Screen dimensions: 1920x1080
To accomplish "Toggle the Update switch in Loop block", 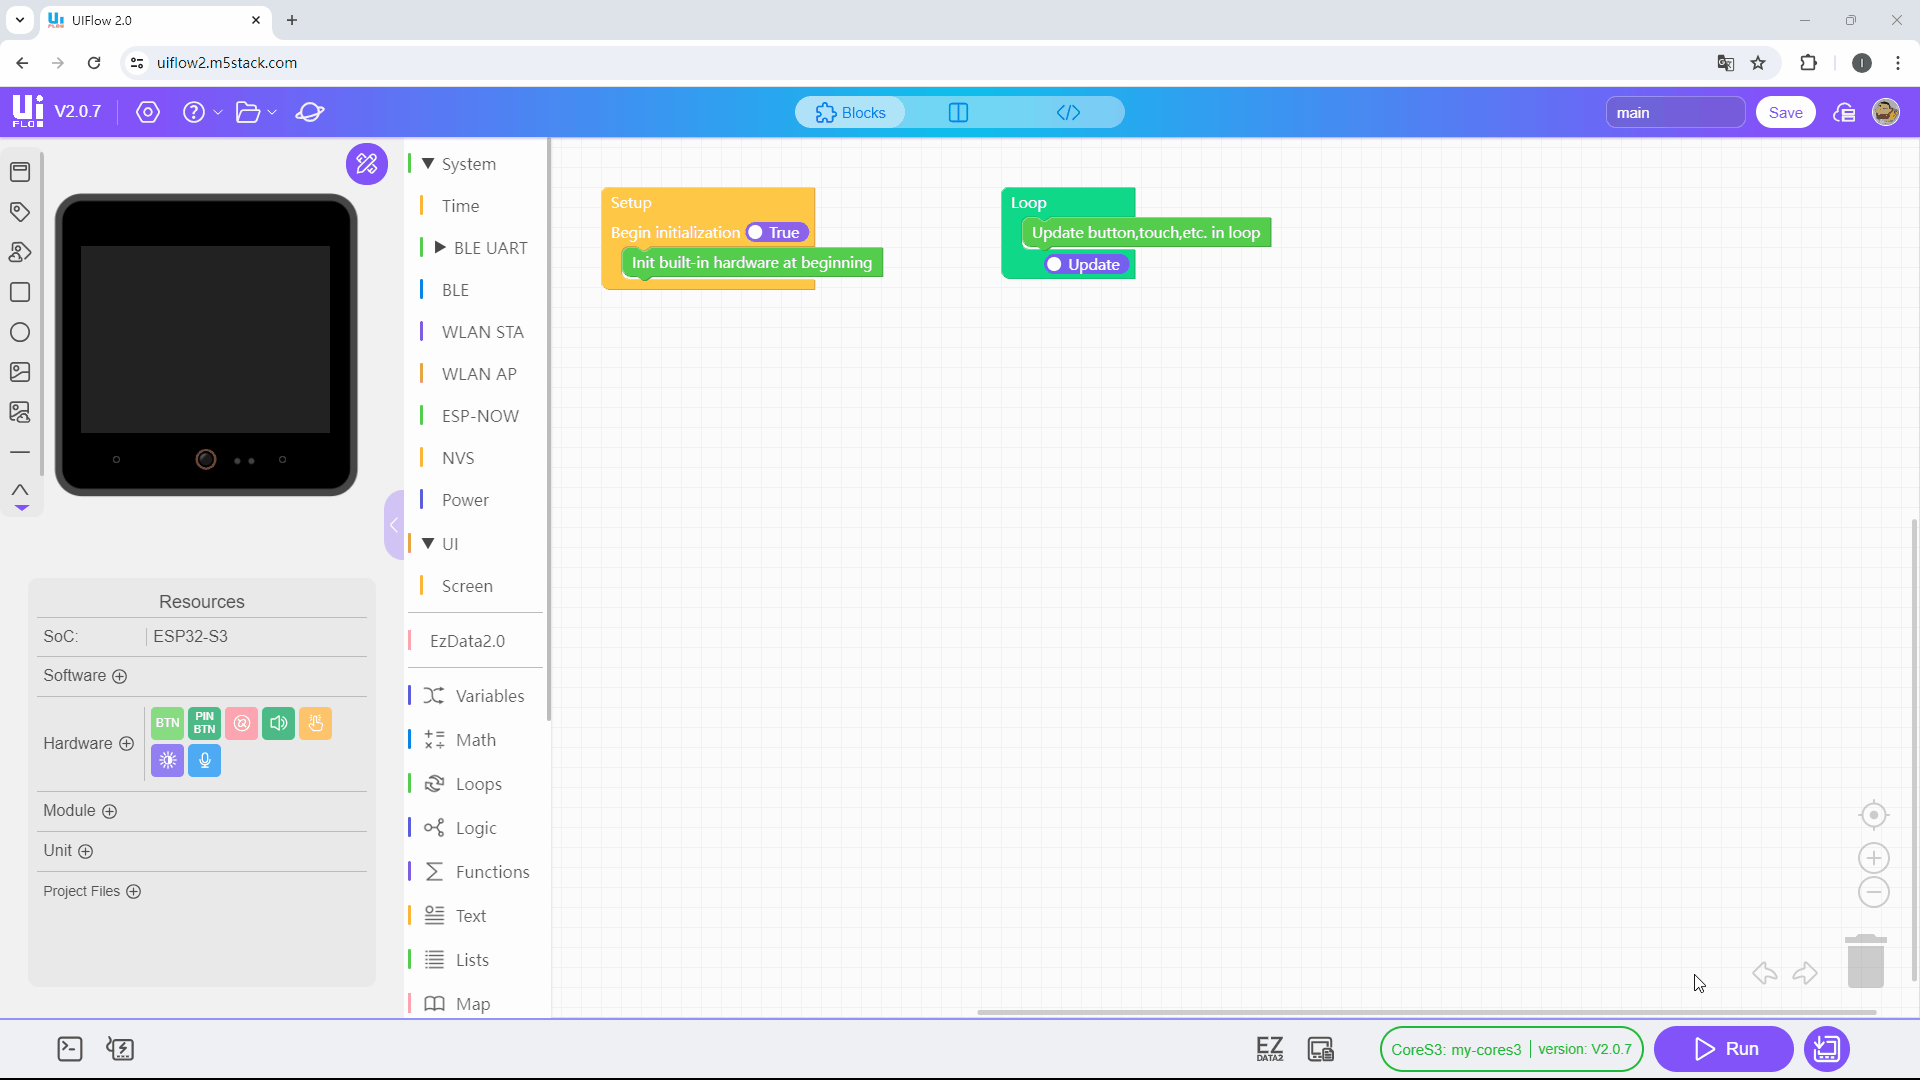I will point(1086,265).
